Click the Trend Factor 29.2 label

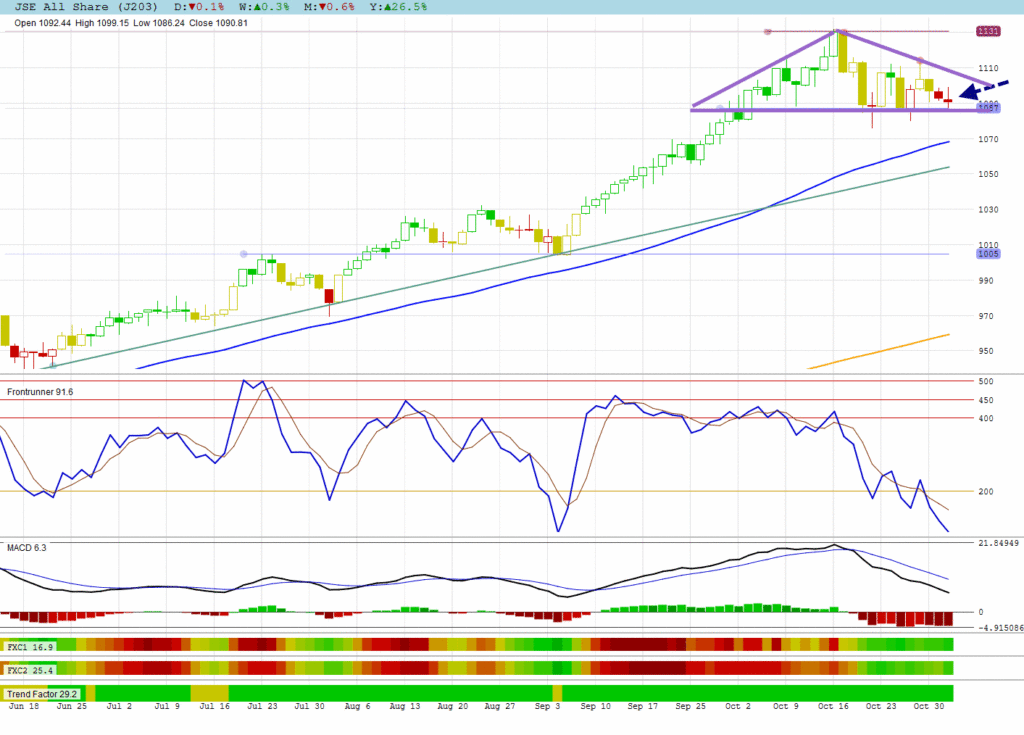(x=44, y=693)
